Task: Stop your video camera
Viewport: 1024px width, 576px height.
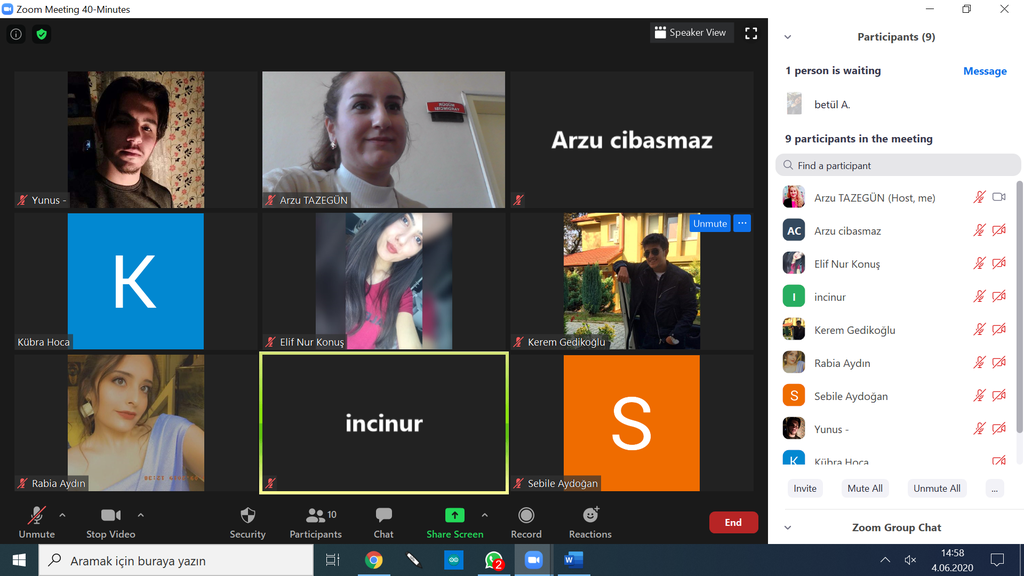Action: click(x=110, y=521)
